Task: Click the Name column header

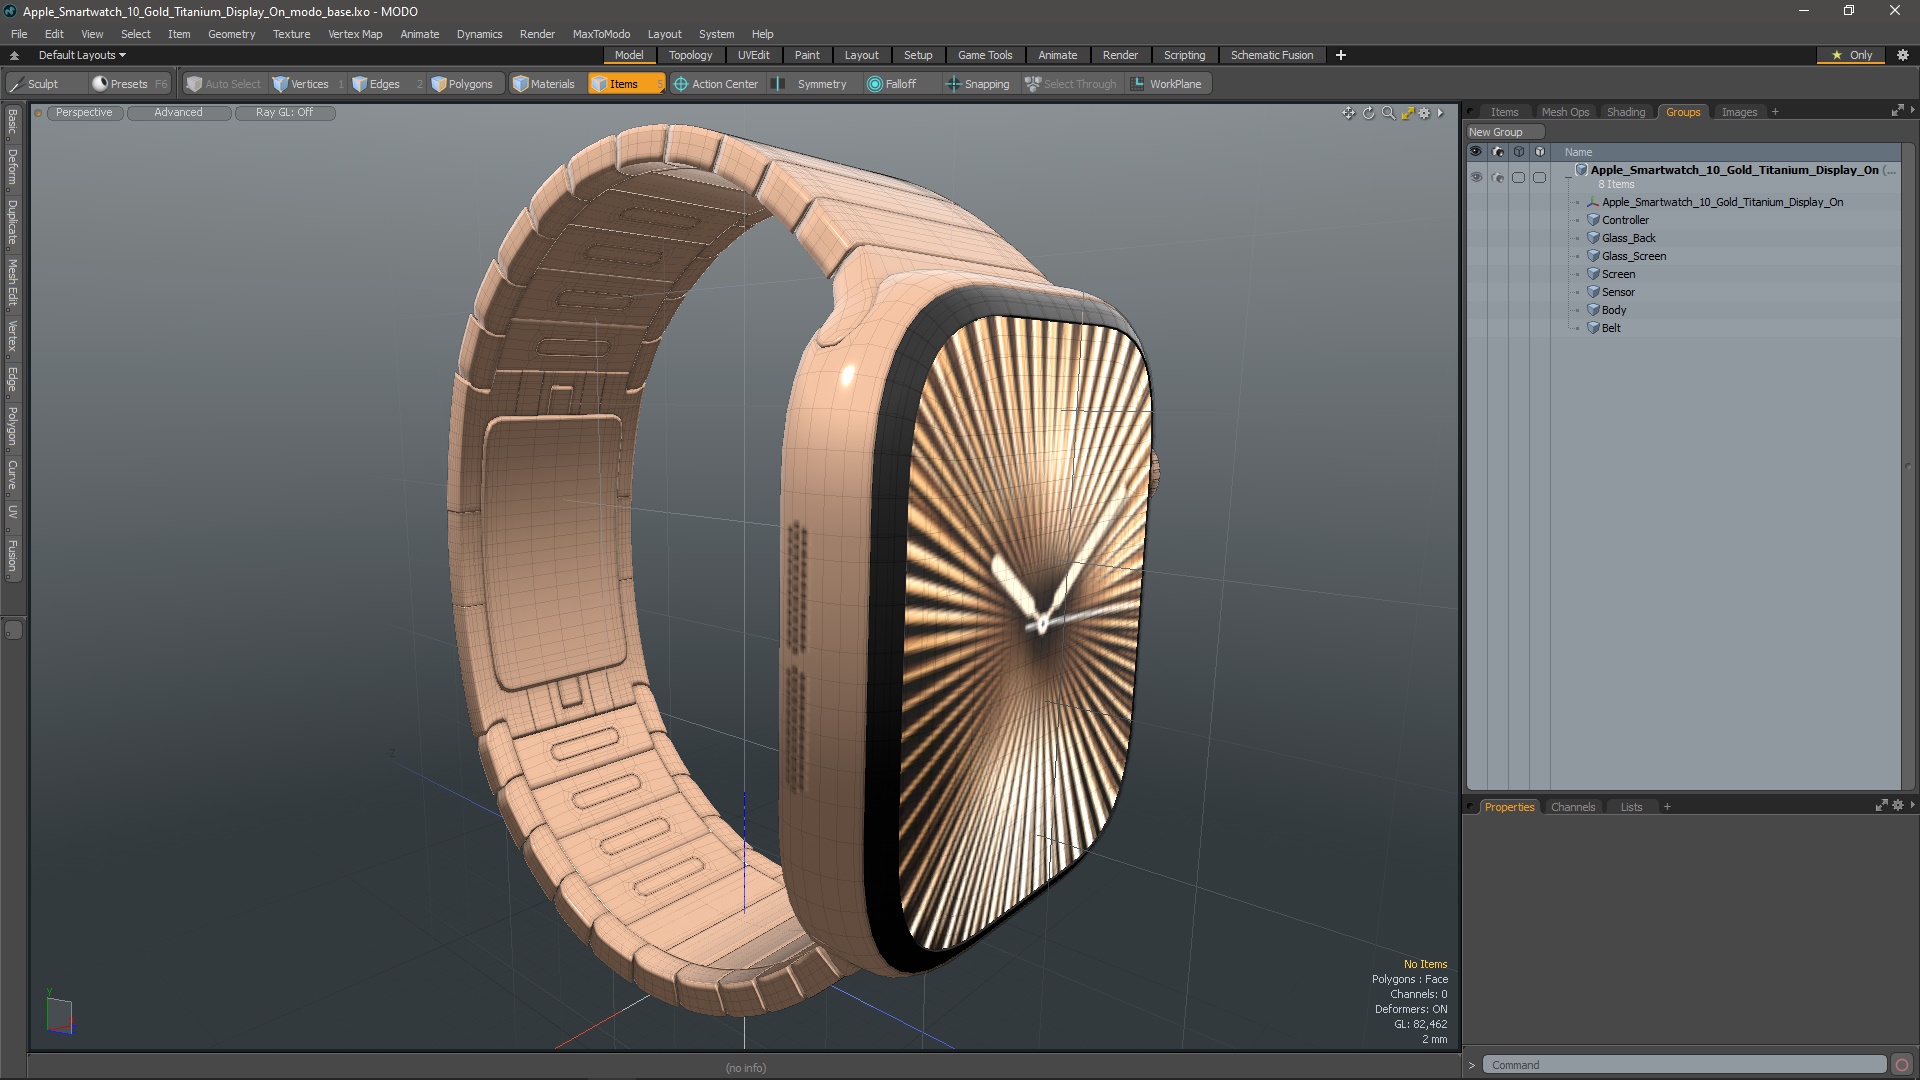Action: (1578, 152)
